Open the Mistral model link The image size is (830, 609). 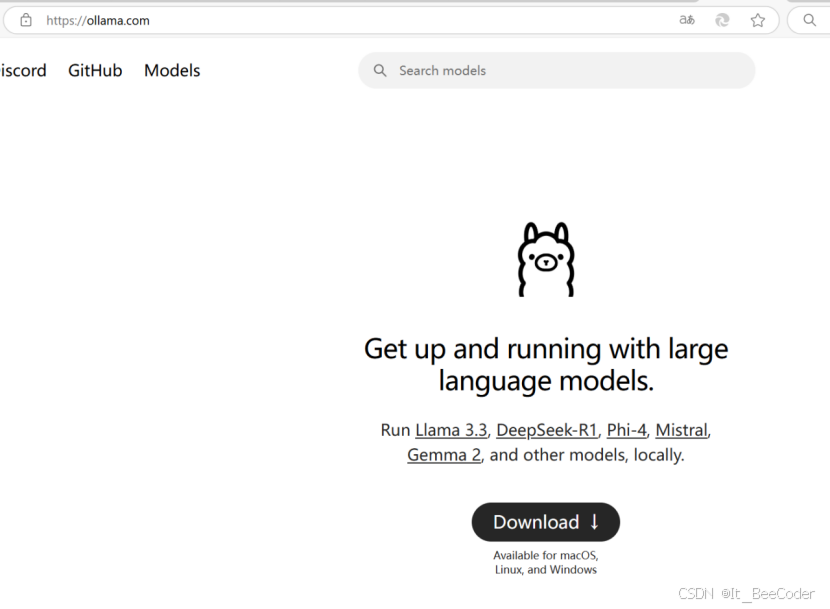pos(682,430)
